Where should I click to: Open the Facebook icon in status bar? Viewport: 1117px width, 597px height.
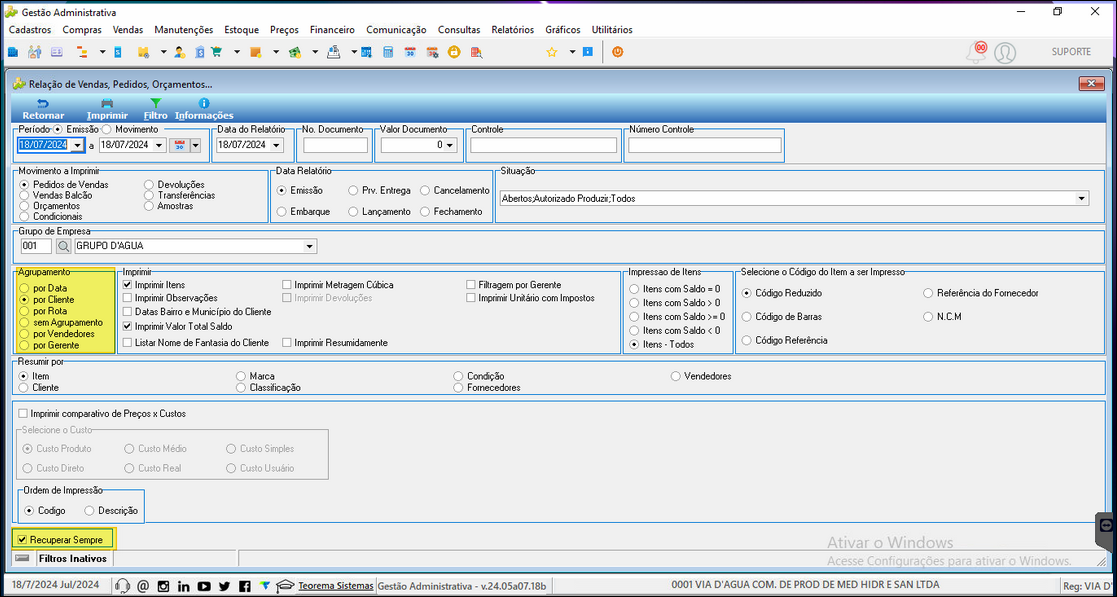point(245,586)
